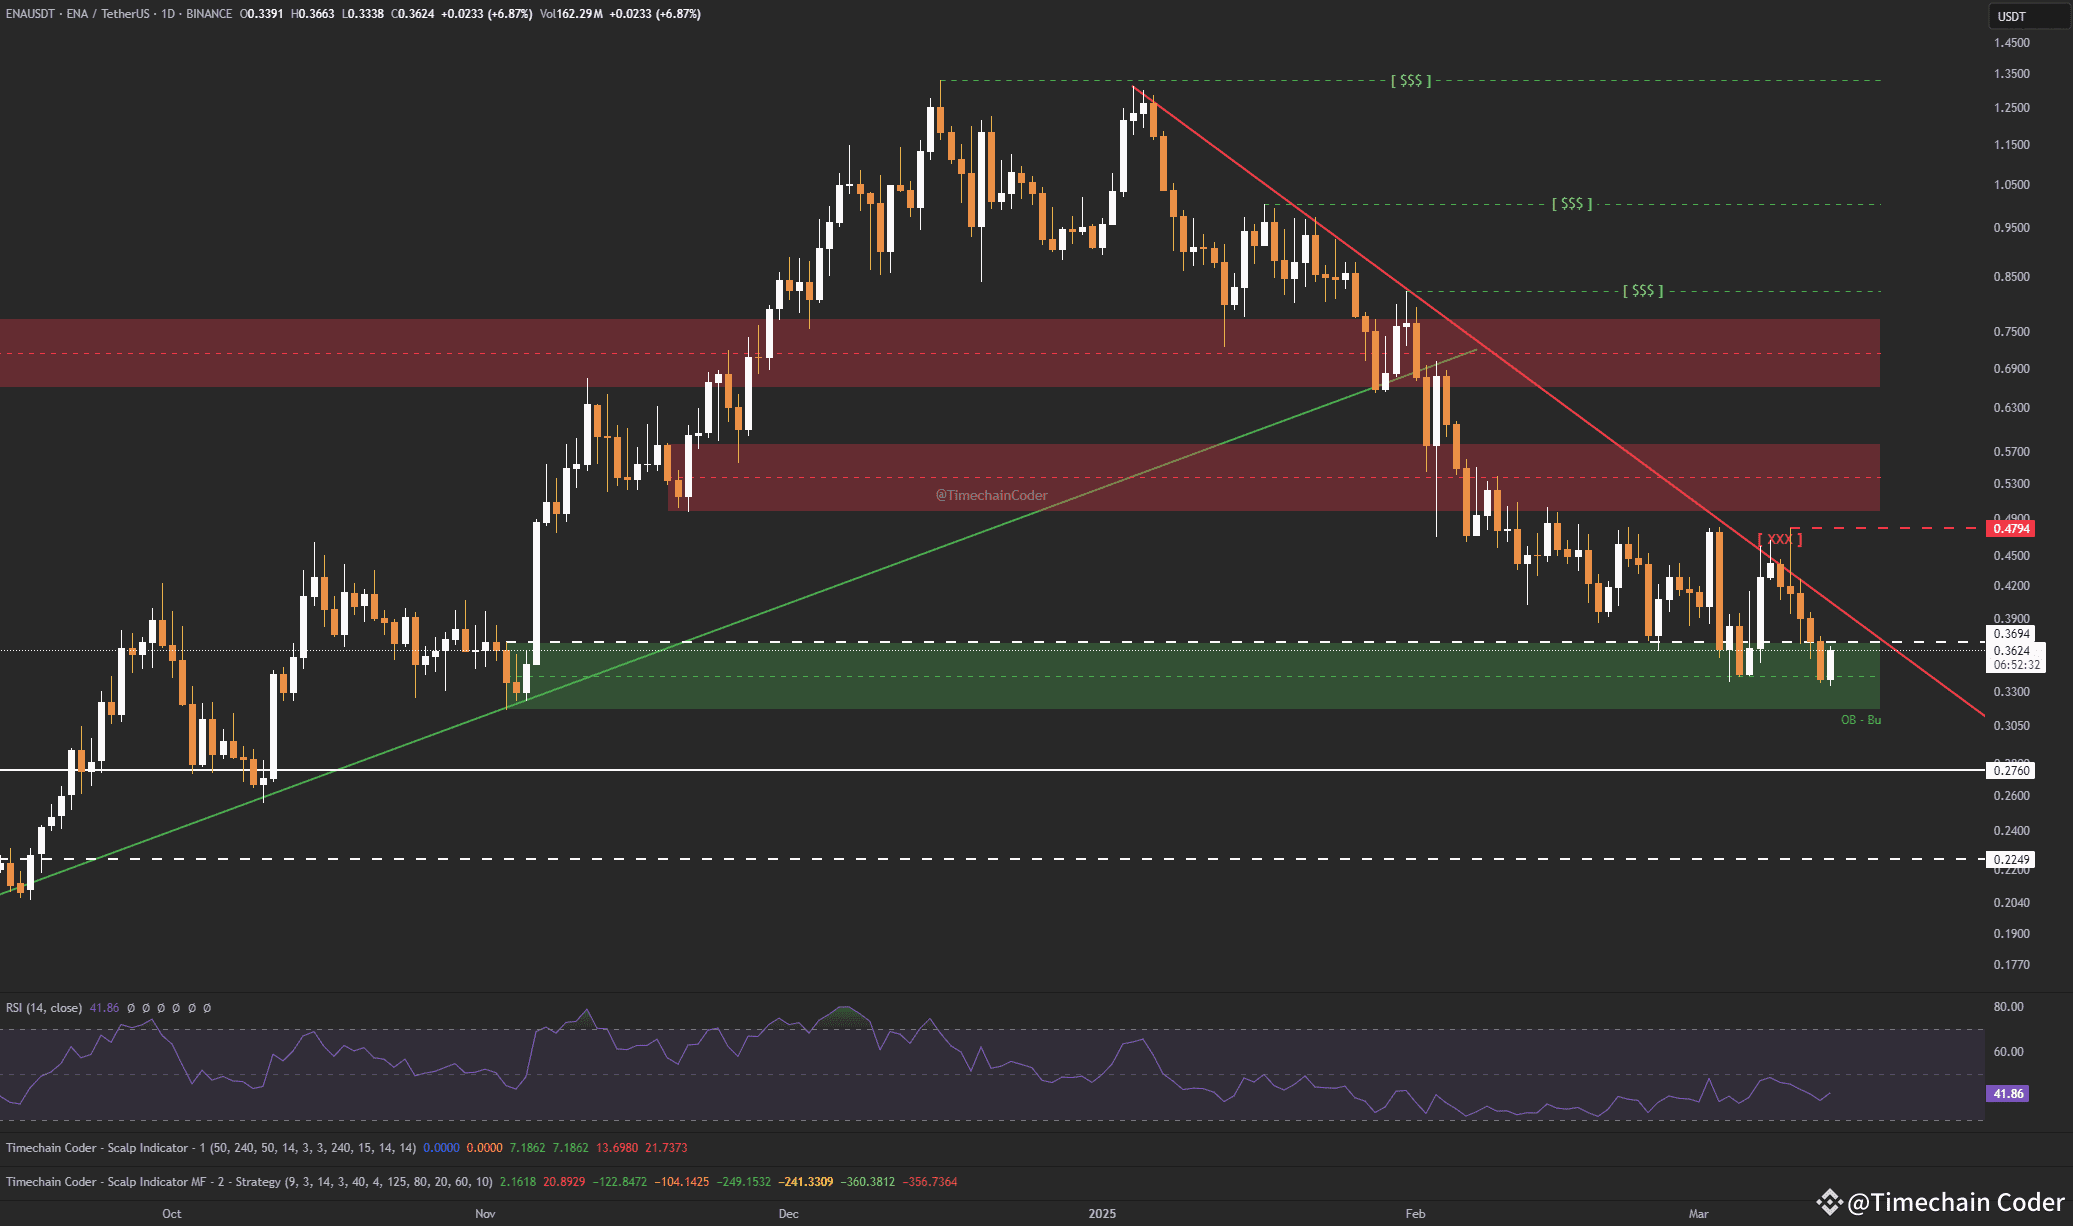The image size is (2073, 1226).
Task: Click the Vol 162.29M volume reading
Action: [x=570, y=14]
